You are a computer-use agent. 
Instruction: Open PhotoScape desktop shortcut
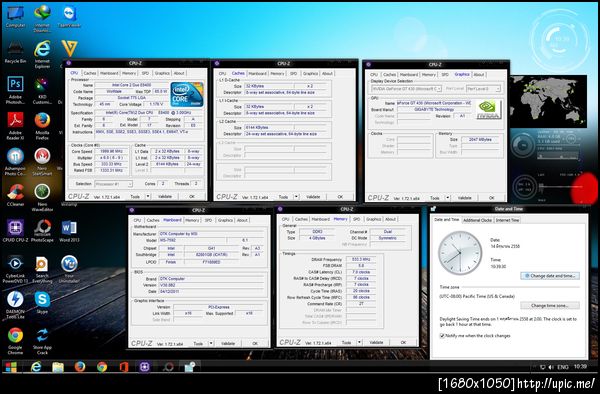[x=42, y=231]
